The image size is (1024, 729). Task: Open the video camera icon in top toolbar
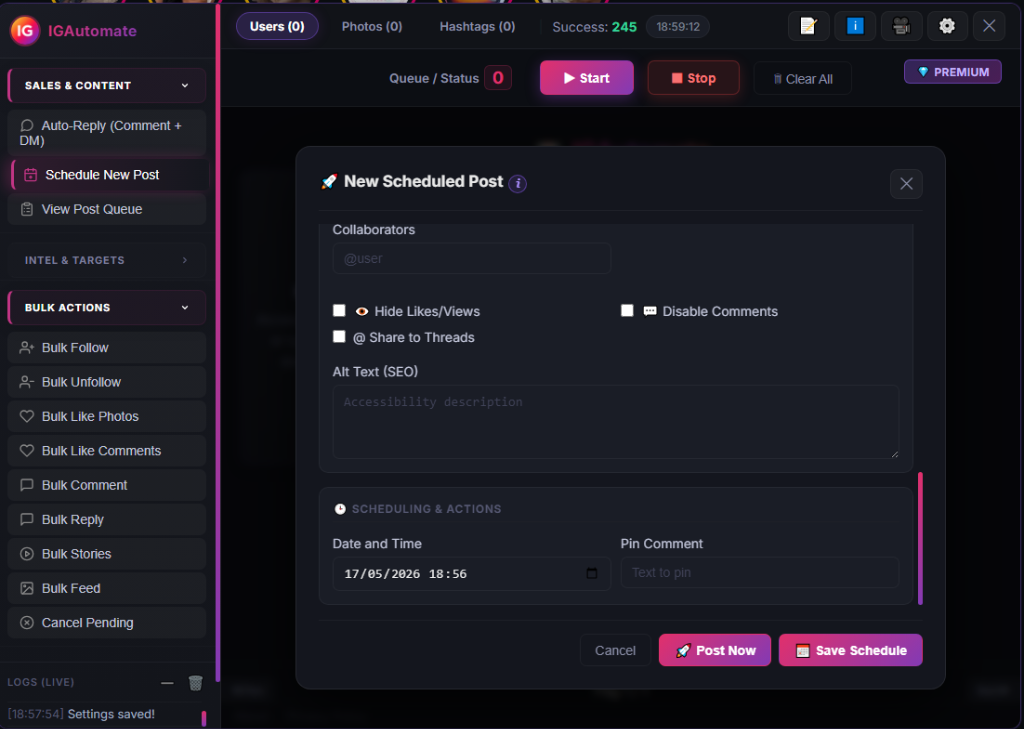coord(901,26)
